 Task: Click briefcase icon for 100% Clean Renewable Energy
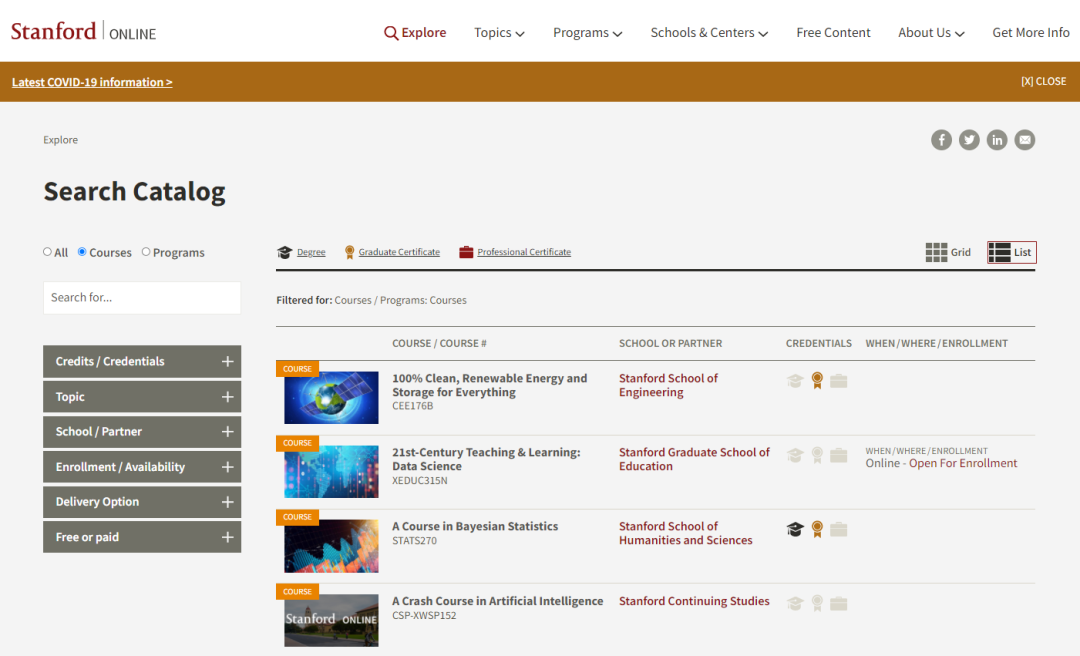(x=838, y=381)
